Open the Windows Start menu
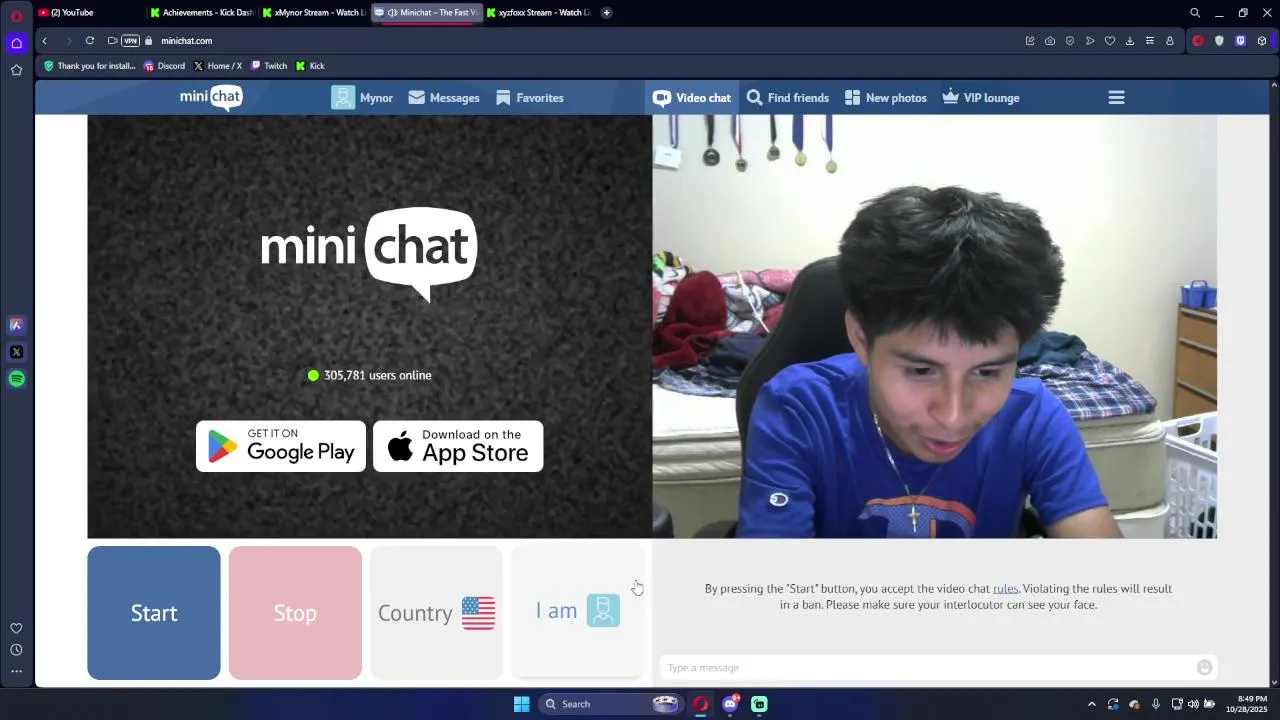 click(x=521, y=704)
